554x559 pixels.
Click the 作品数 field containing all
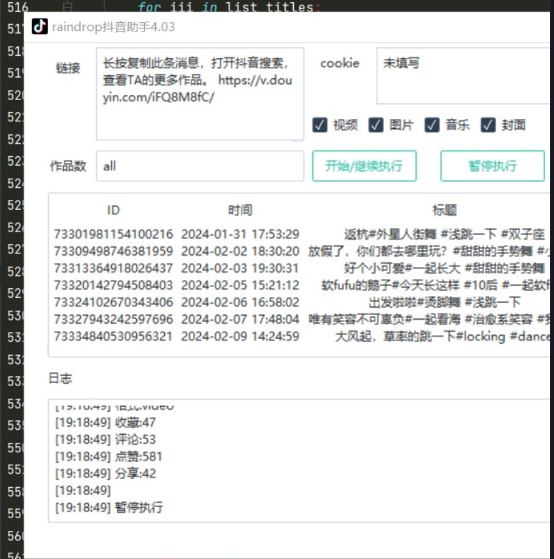click(x=200, y=166)
